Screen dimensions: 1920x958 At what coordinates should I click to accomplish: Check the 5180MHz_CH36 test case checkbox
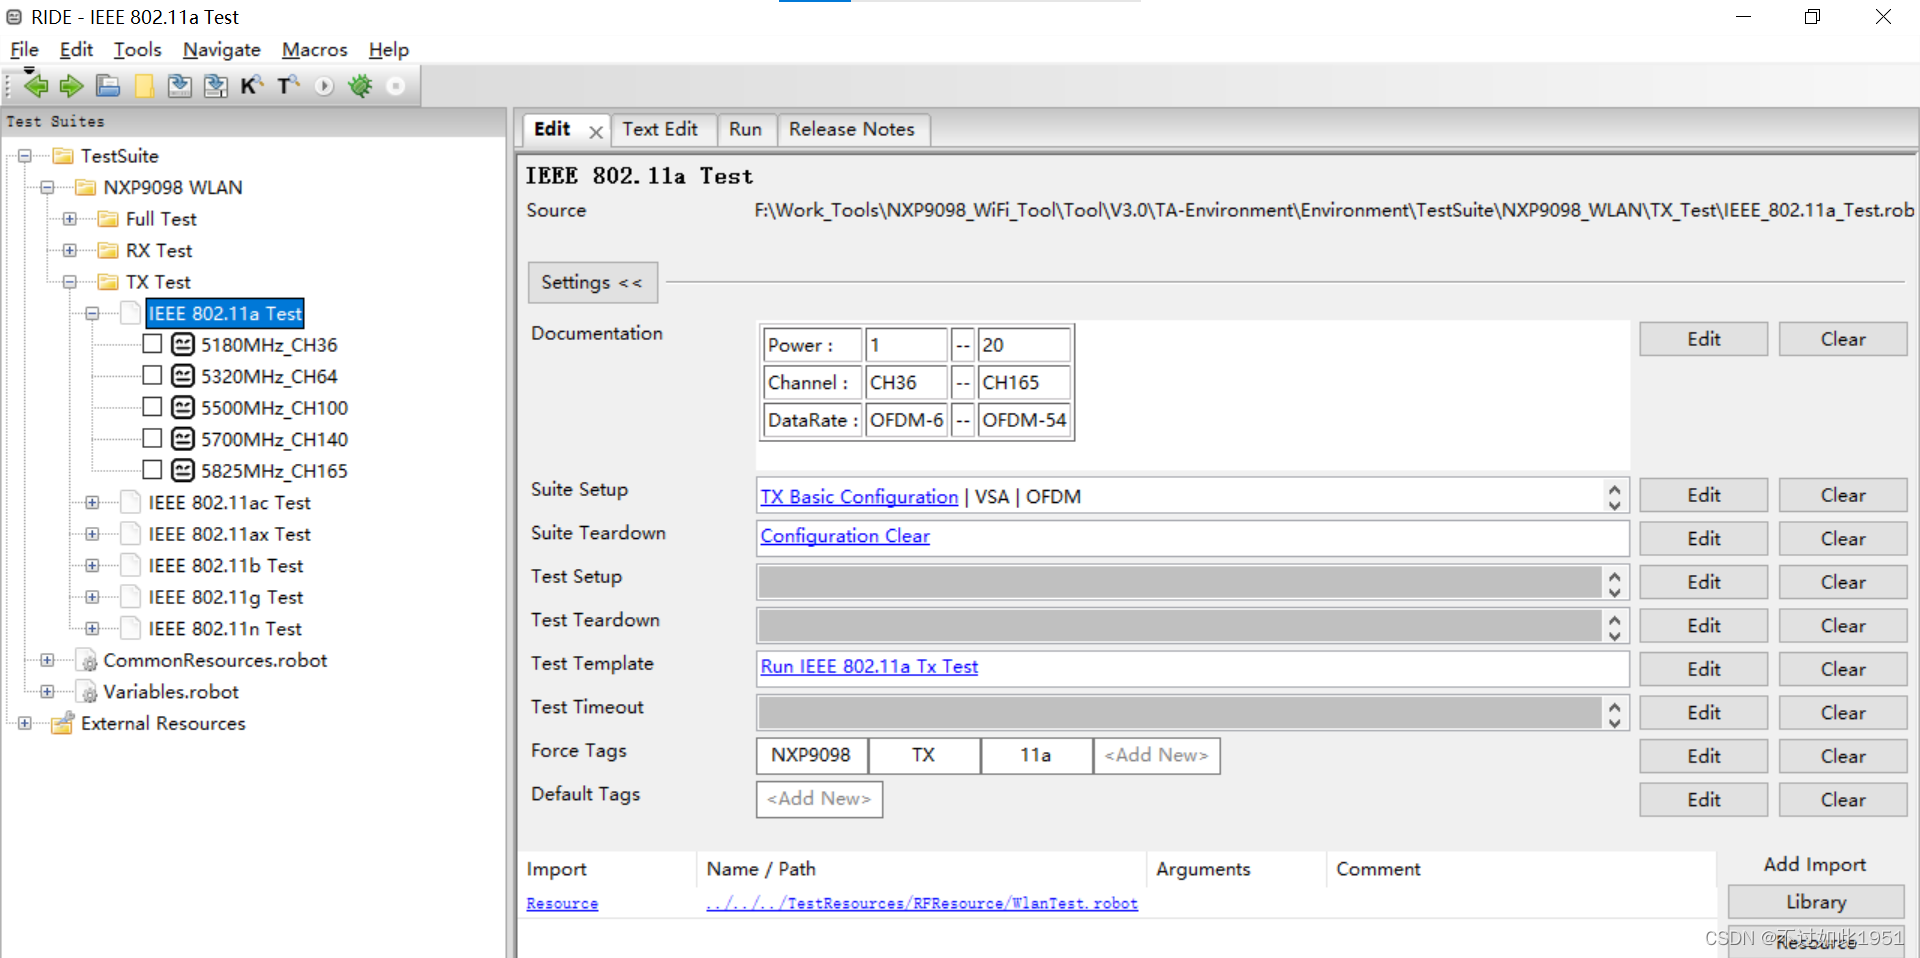[x=152, y=344]
